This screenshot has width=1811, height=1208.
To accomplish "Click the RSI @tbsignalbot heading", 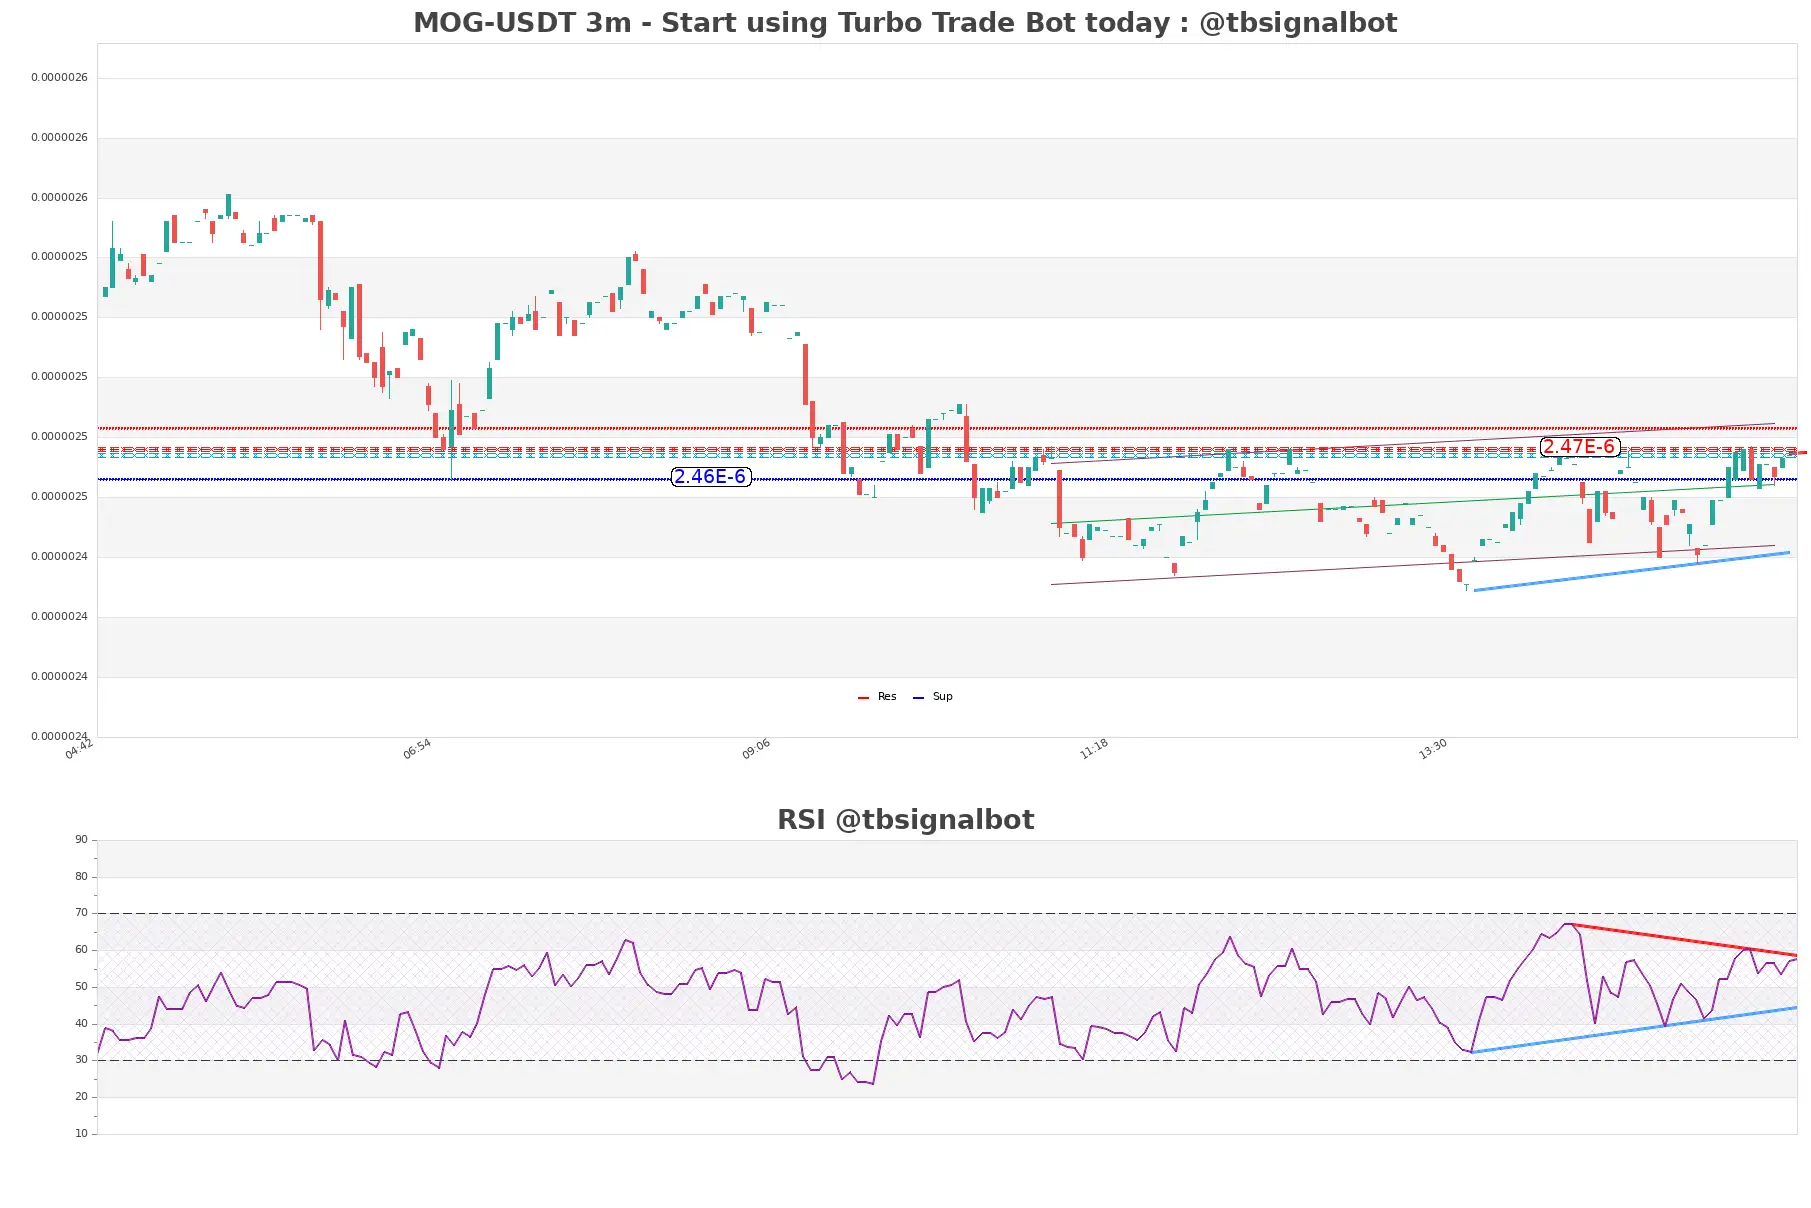I will (x=905, y=820).
